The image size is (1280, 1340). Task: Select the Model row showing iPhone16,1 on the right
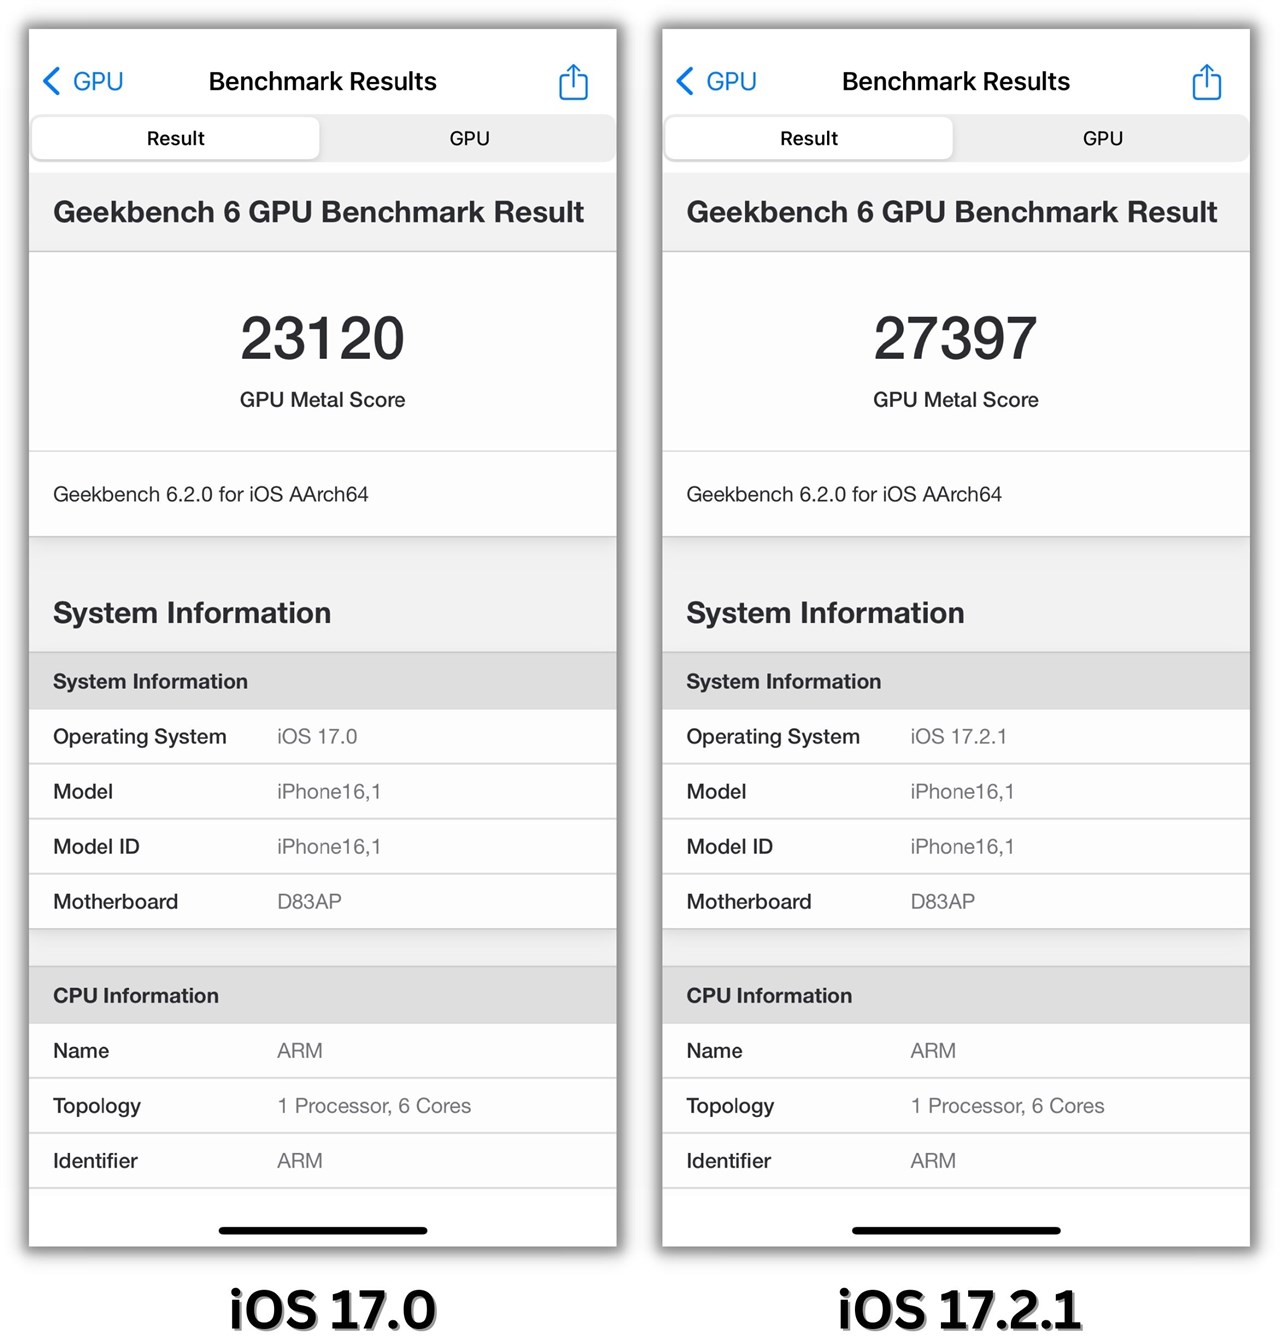pos(955,791)
